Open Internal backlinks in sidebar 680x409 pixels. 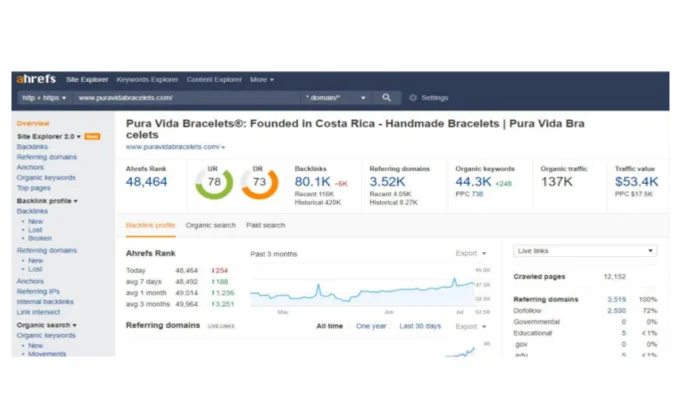45,301
